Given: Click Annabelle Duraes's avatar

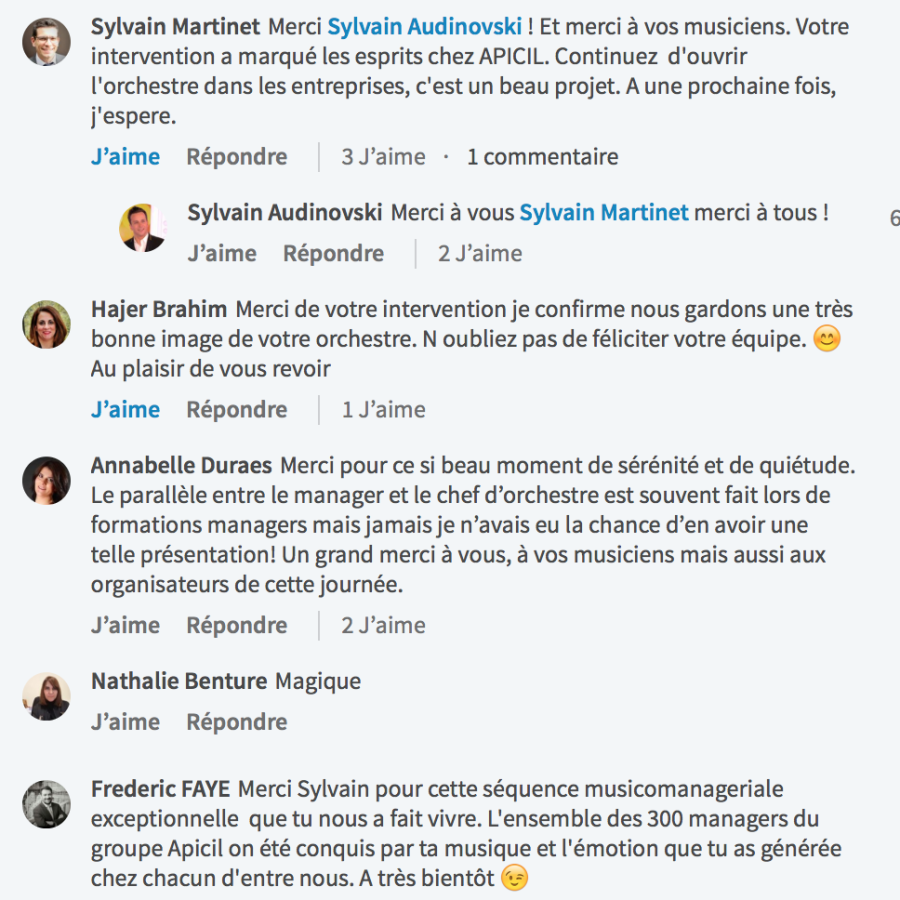Looking at the screenshot, I should click(x=46, y=481).
